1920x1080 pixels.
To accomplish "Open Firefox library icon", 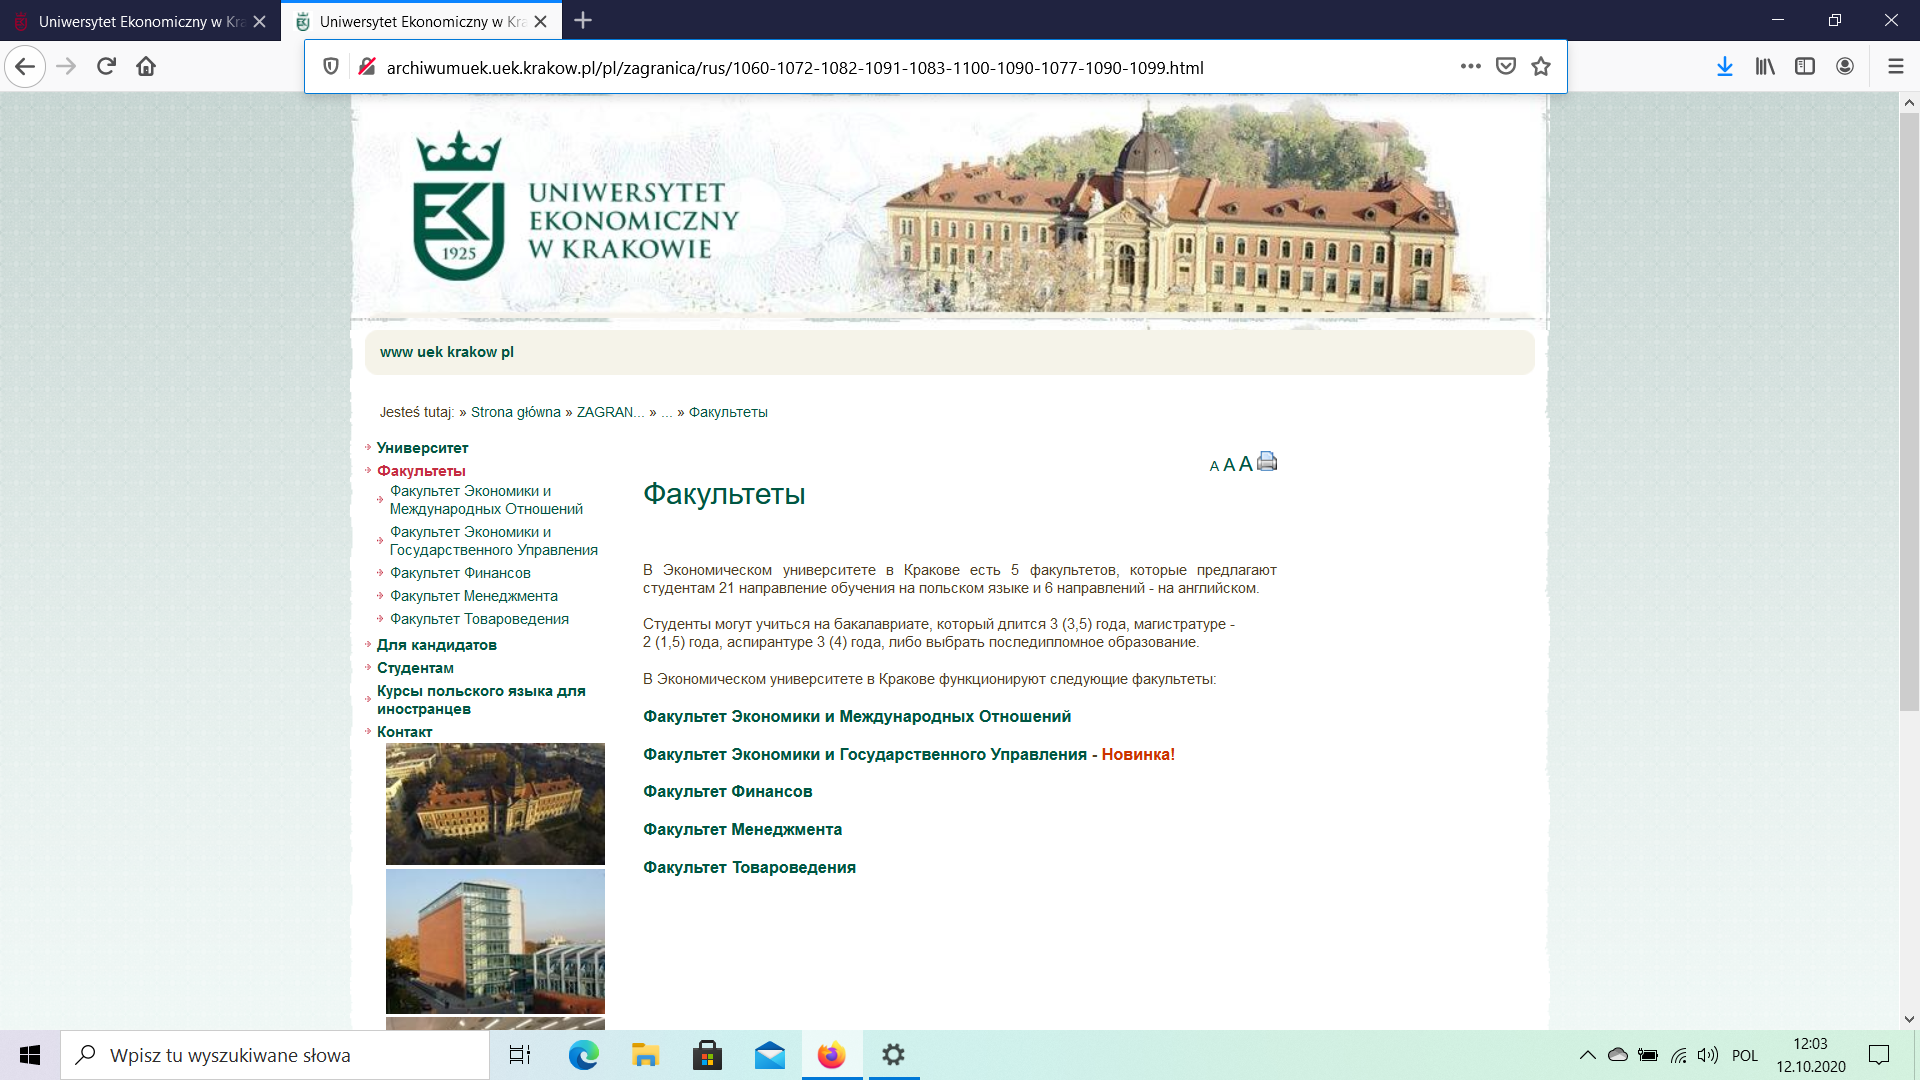I will [1765, 67].
